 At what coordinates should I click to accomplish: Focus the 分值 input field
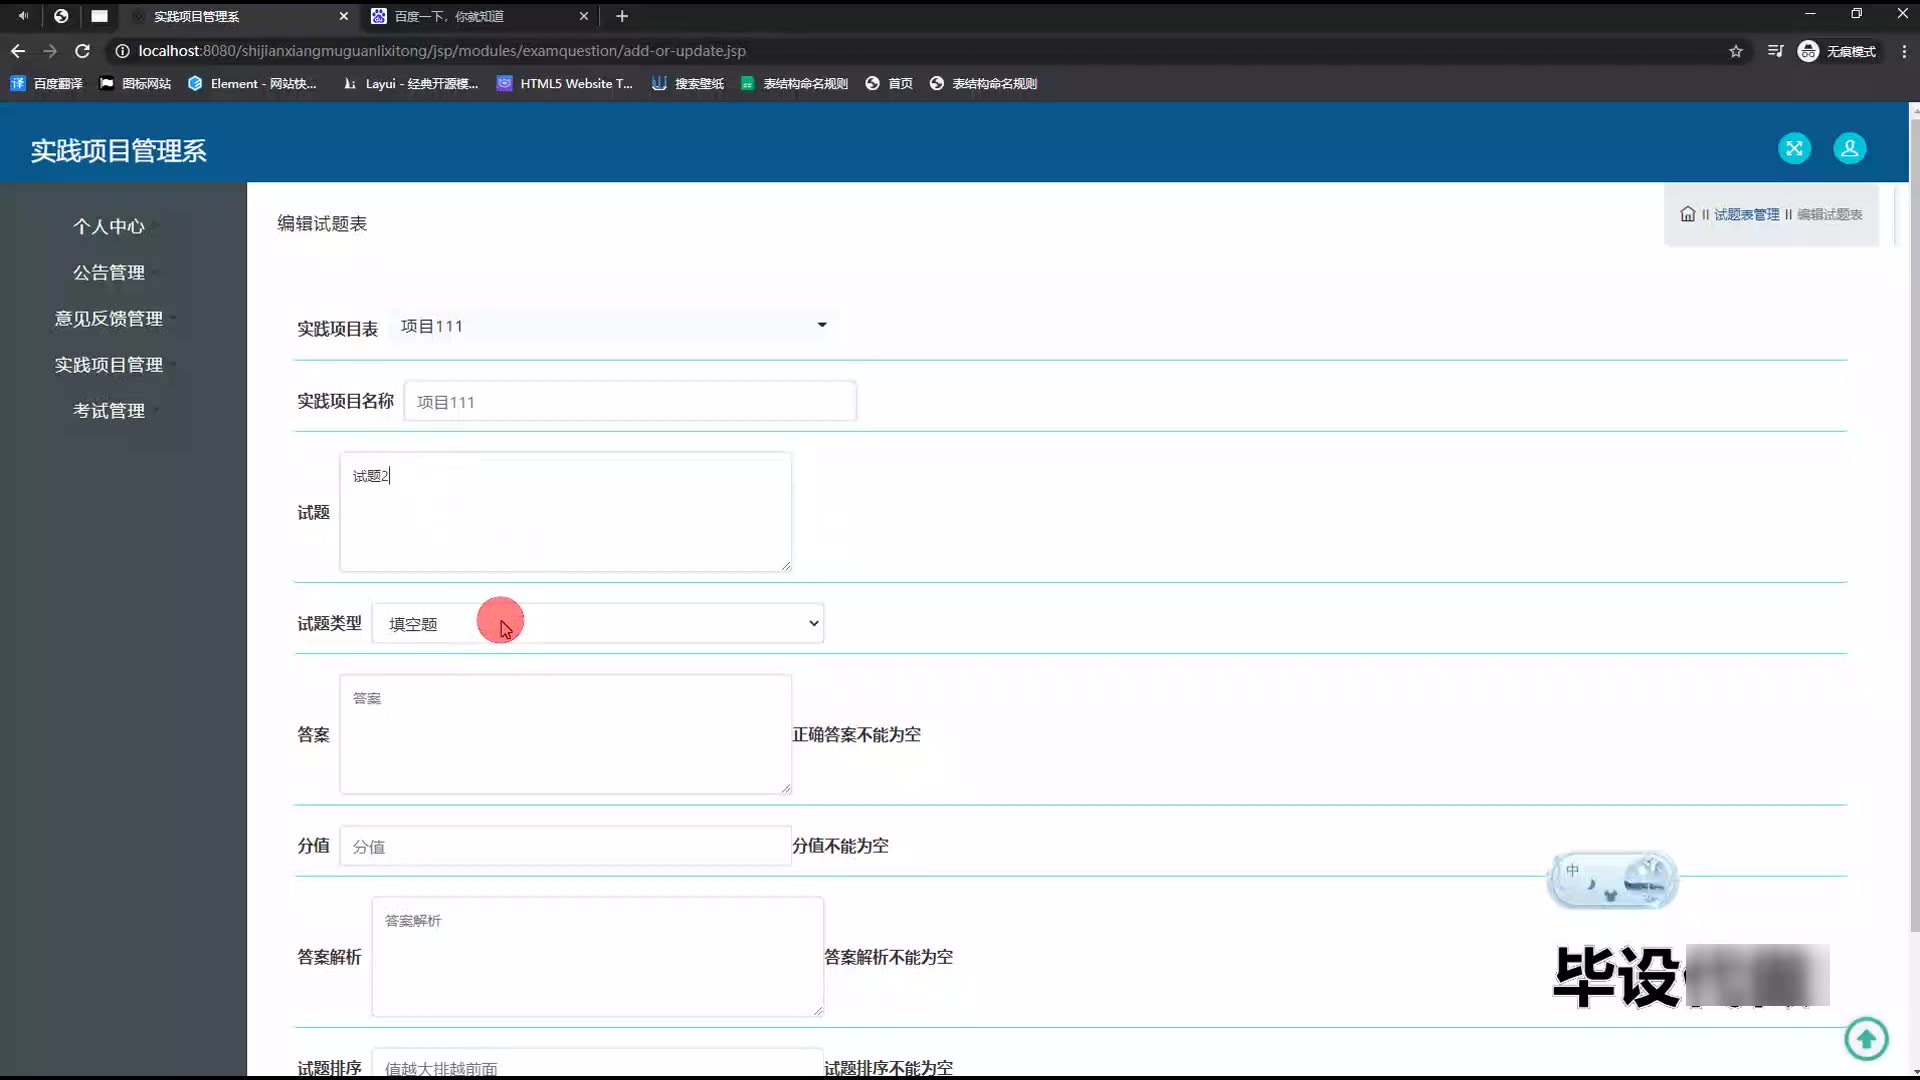pyautogui.click(x=566, y=846)
